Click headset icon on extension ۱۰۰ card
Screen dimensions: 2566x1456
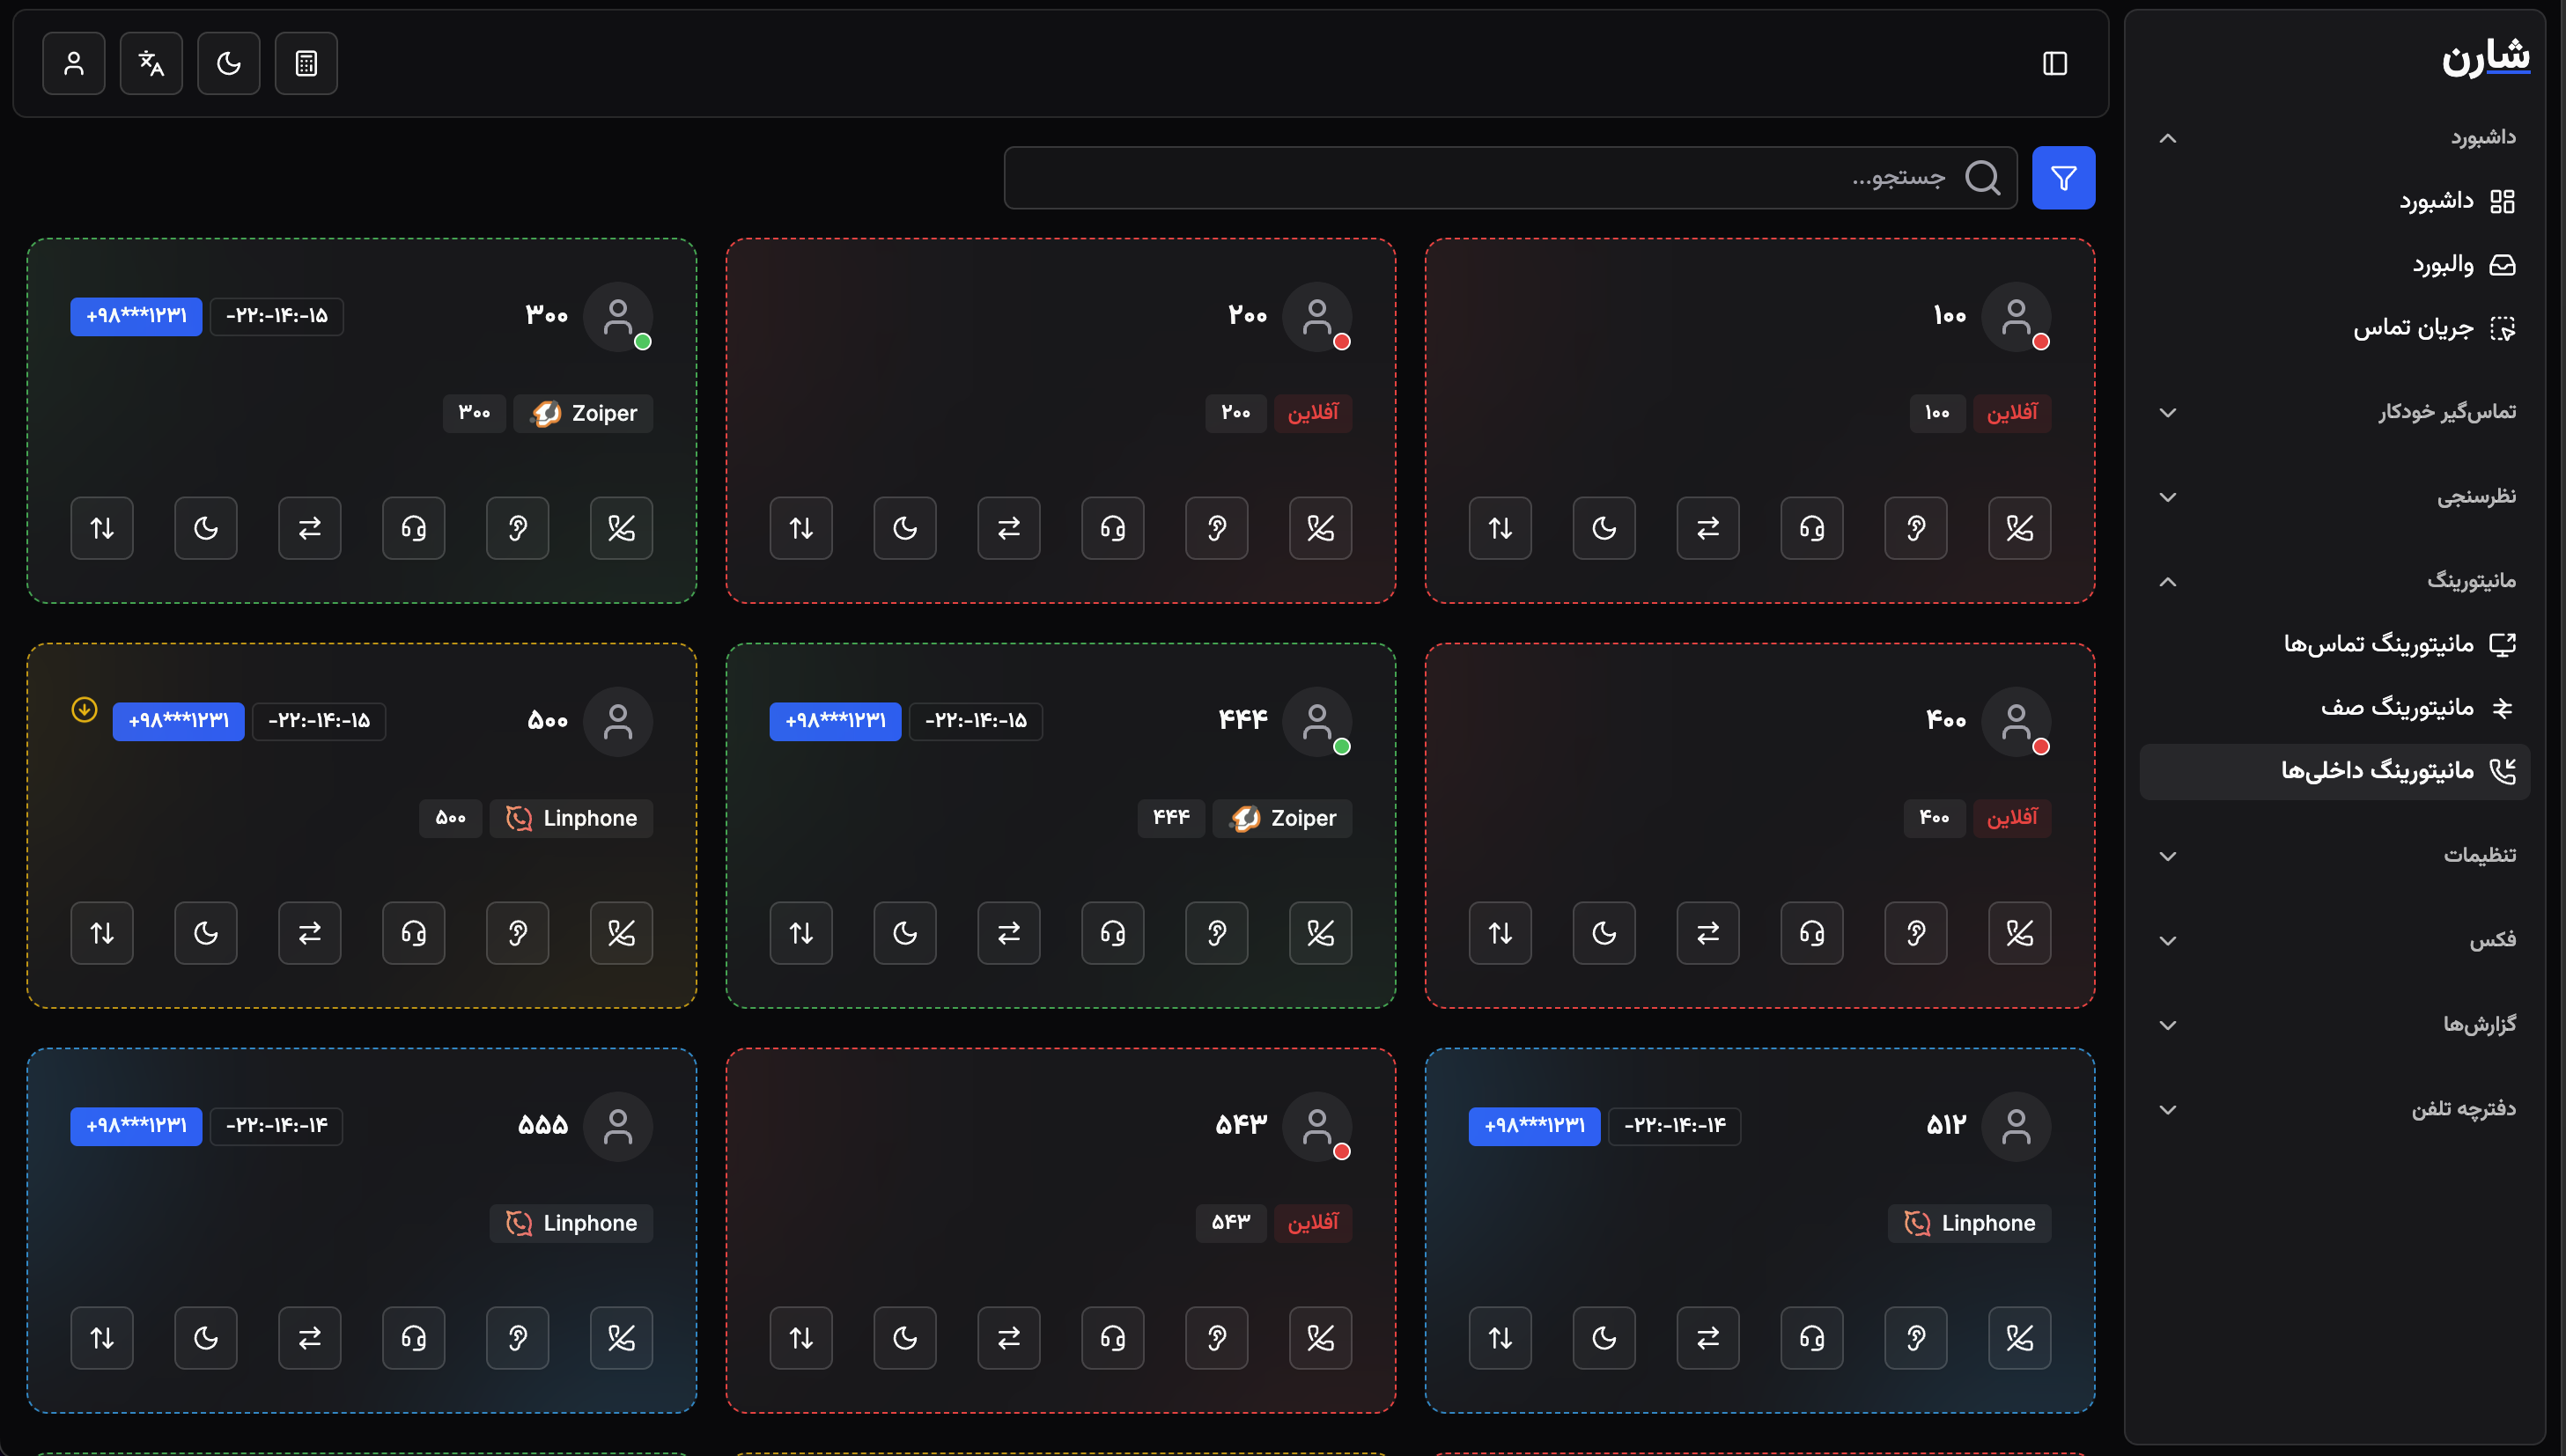(x=1811, y=528)
